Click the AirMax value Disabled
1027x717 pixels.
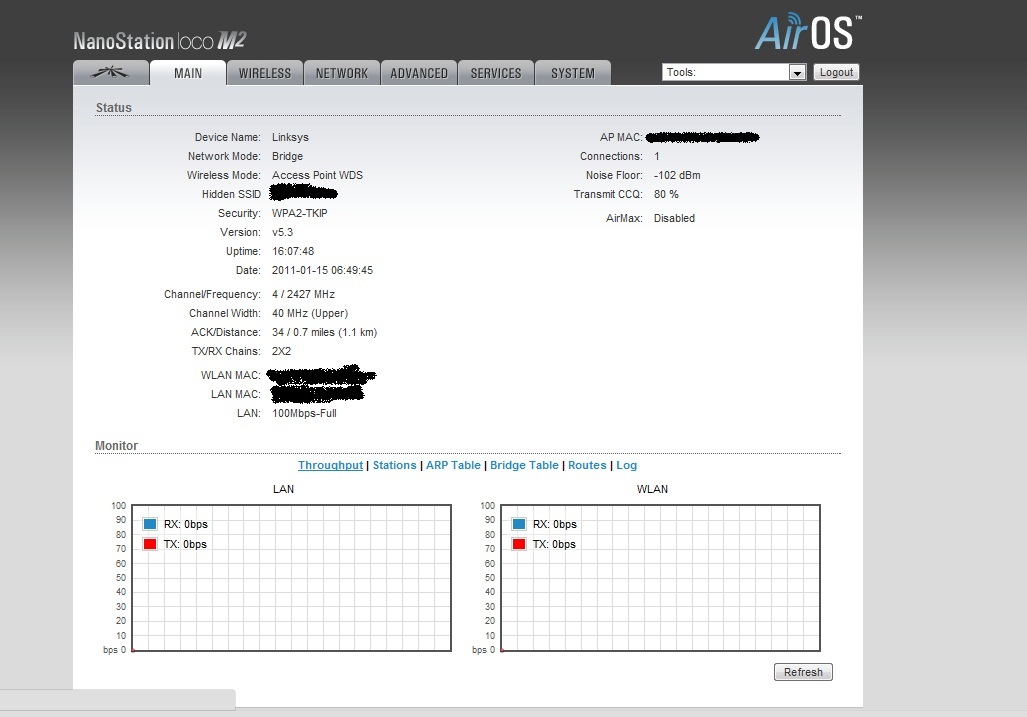(674, 218)
